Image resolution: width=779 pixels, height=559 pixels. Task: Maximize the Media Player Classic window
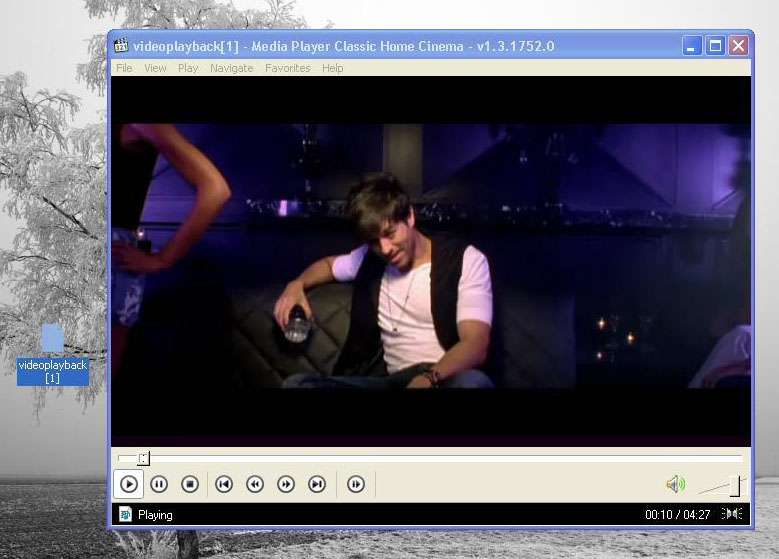[715, 46]
